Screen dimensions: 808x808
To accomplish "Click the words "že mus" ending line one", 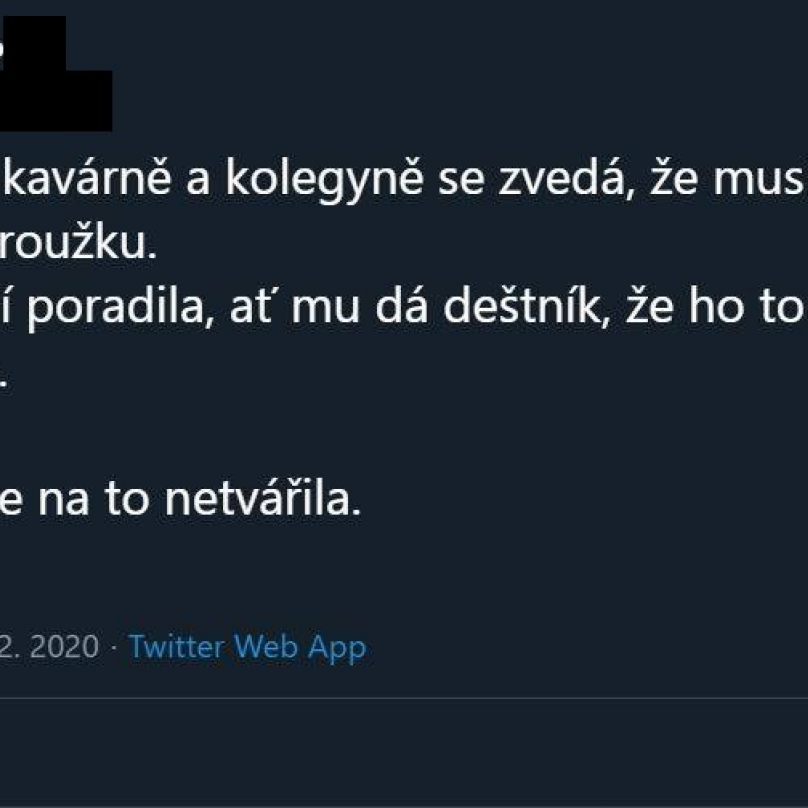I will click(x=727, y=178).
